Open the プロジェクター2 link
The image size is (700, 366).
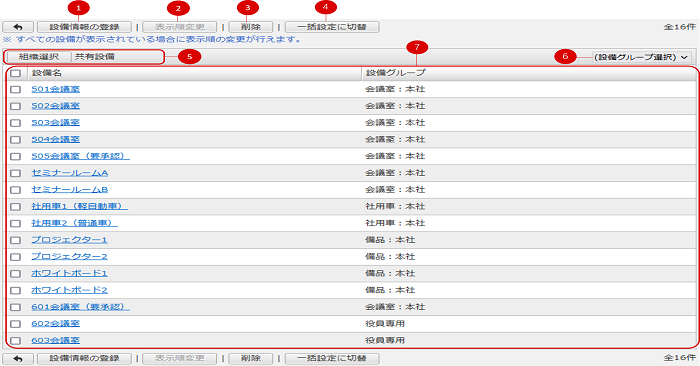pyautogui.click(x=69, y=256)
